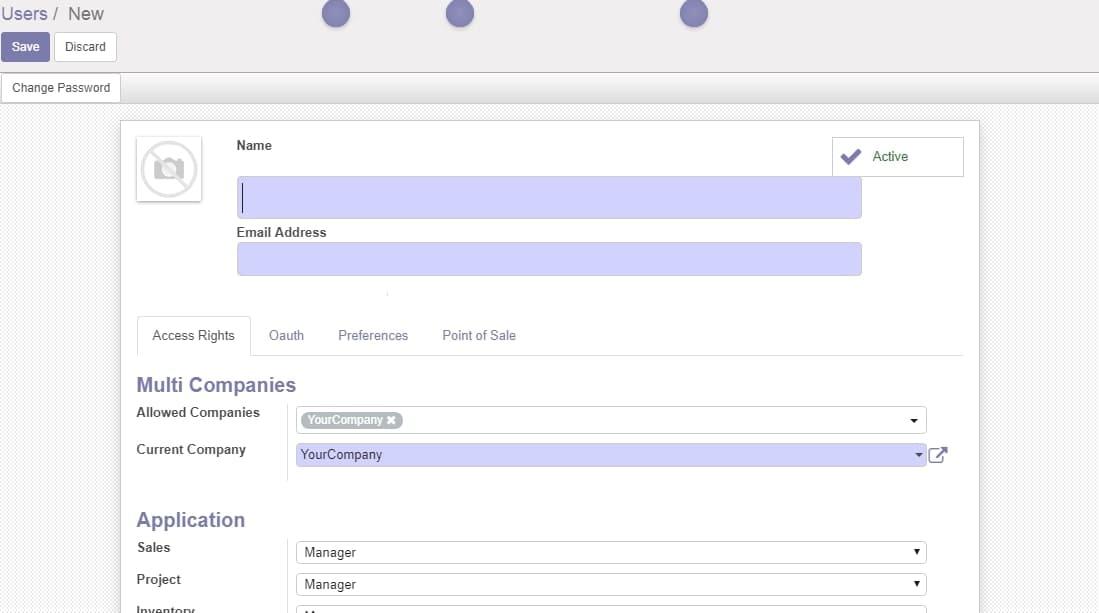1099x613 pixels.
Task: Remove the YourCompany tag
Action: coord(391,420)
